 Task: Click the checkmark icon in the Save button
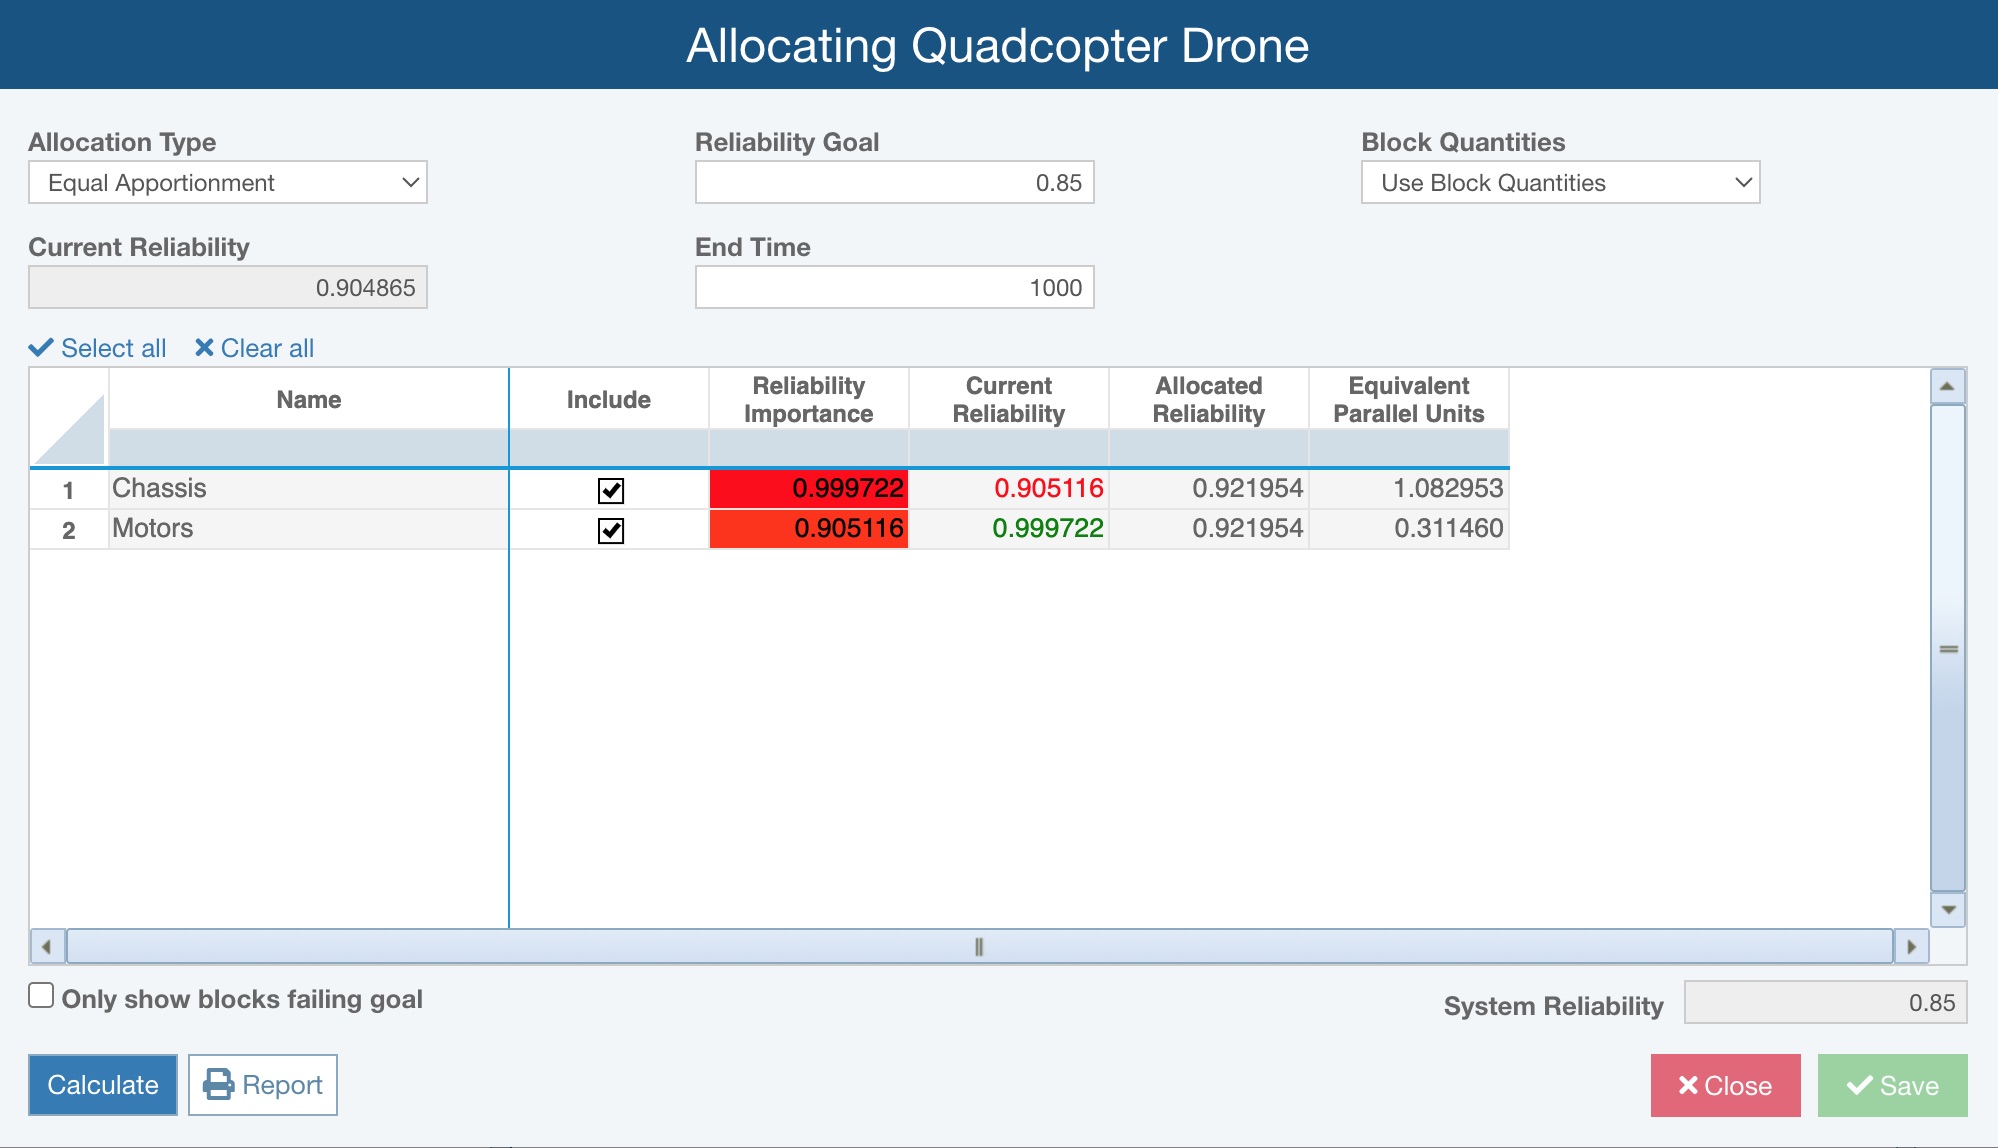1862,1085
